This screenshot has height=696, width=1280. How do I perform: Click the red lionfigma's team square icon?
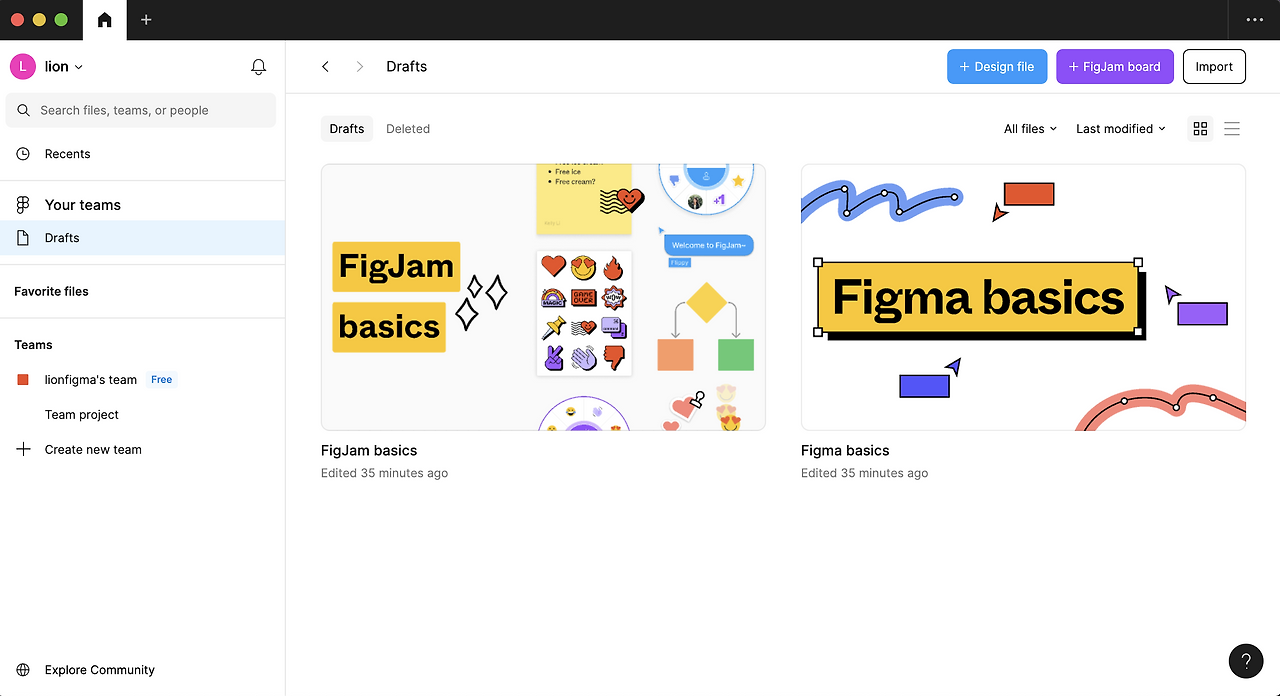click(x=23, y=380)
